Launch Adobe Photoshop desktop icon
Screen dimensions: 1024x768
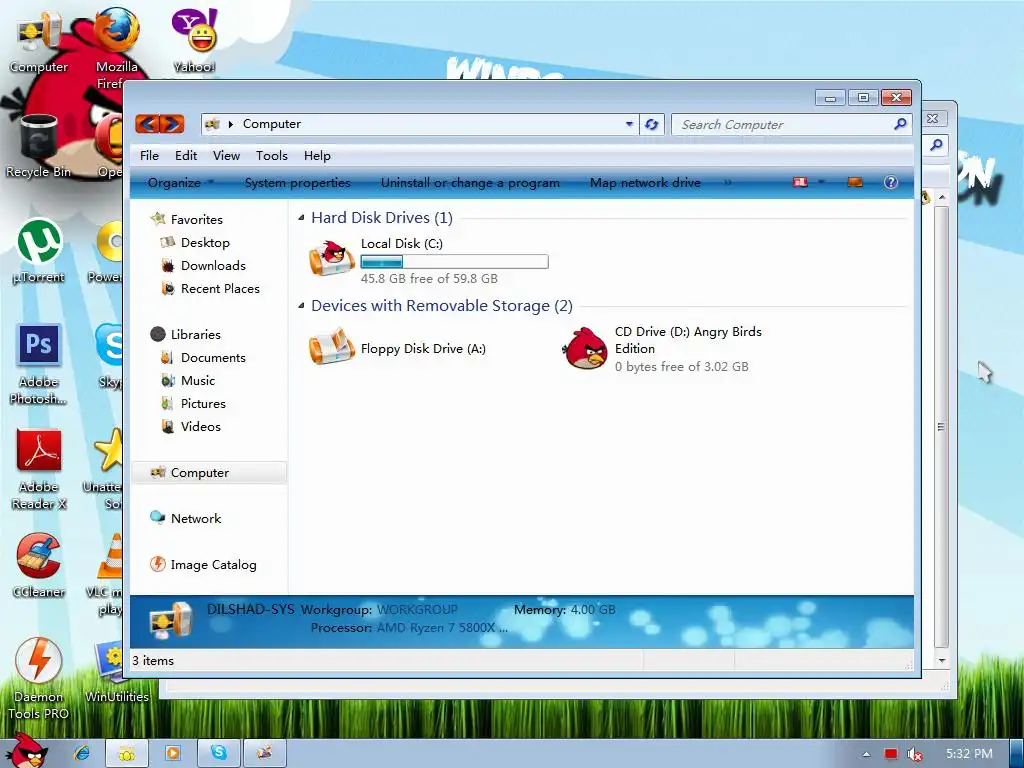39,363
